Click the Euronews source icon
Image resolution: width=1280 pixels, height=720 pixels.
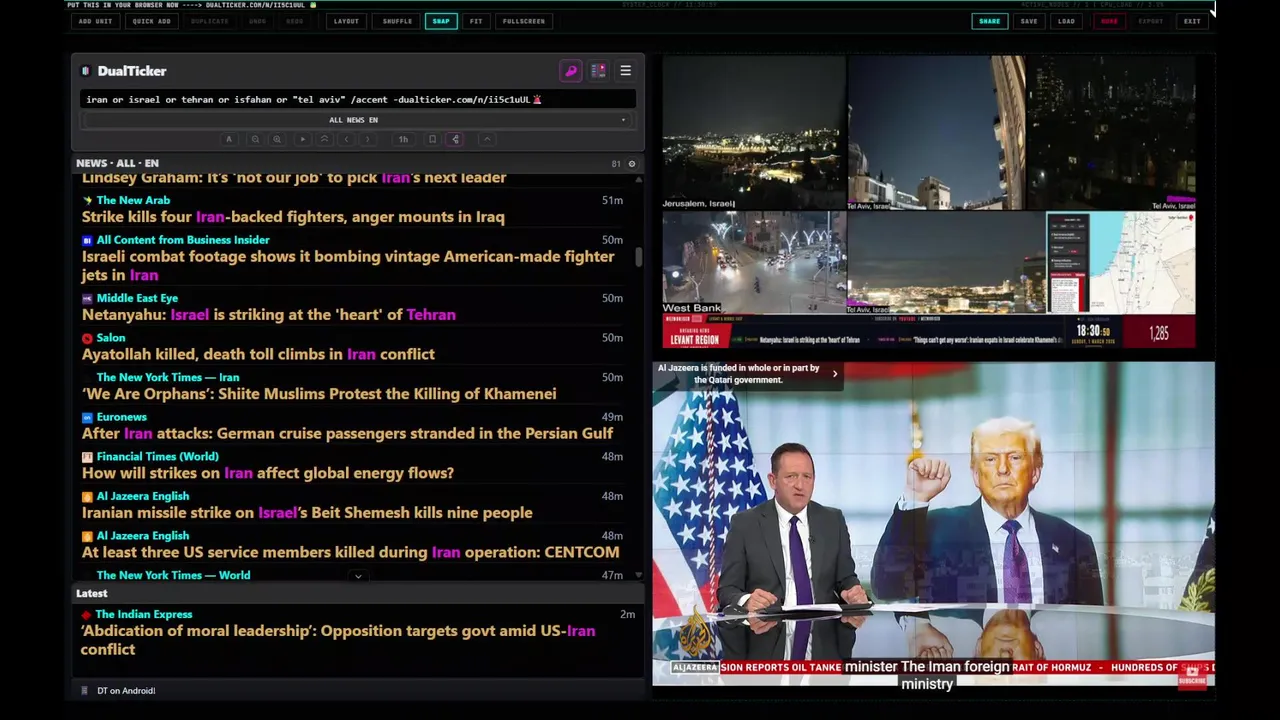[x=87, y=417]
